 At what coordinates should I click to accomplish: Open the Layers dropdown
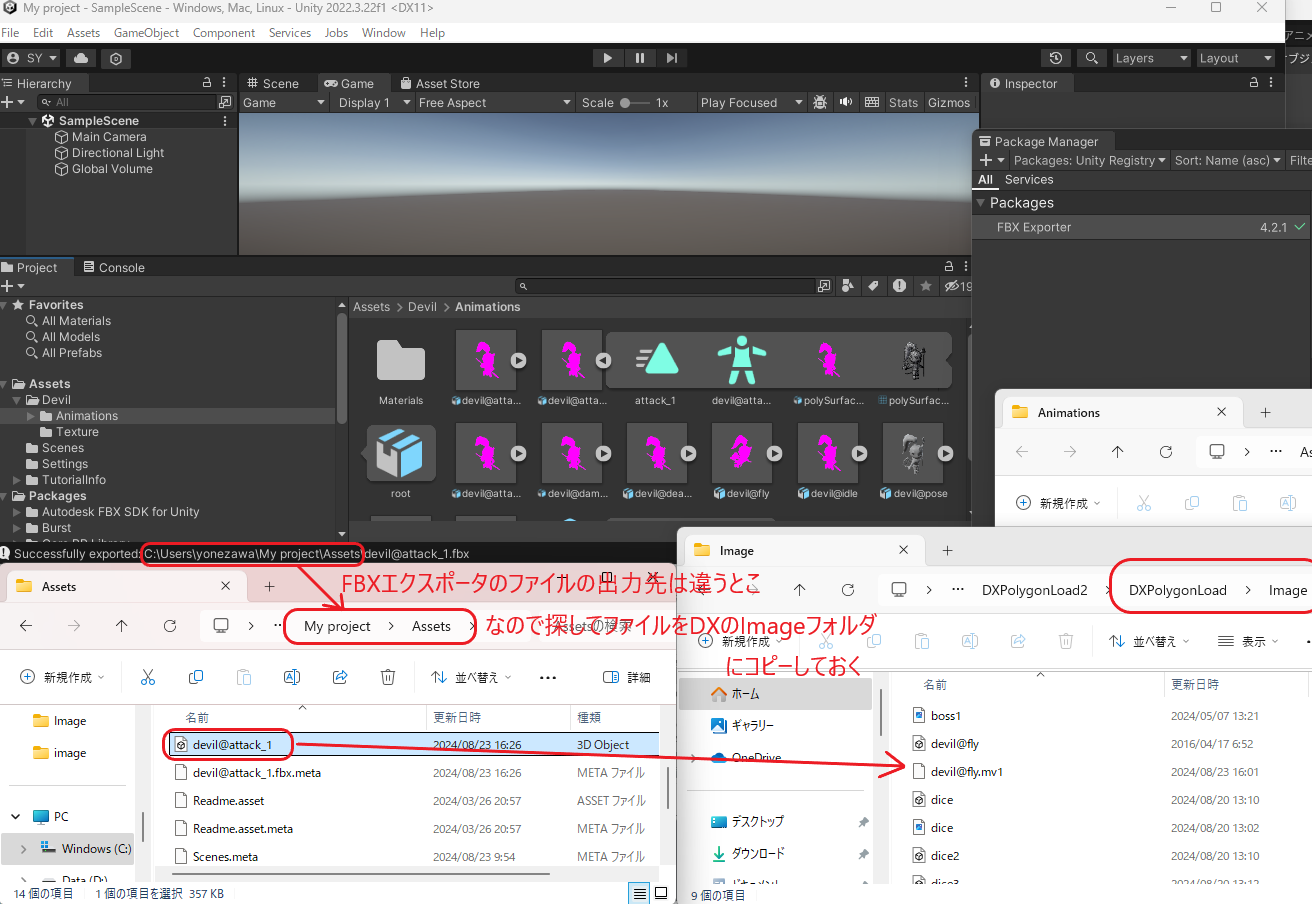1152,58
